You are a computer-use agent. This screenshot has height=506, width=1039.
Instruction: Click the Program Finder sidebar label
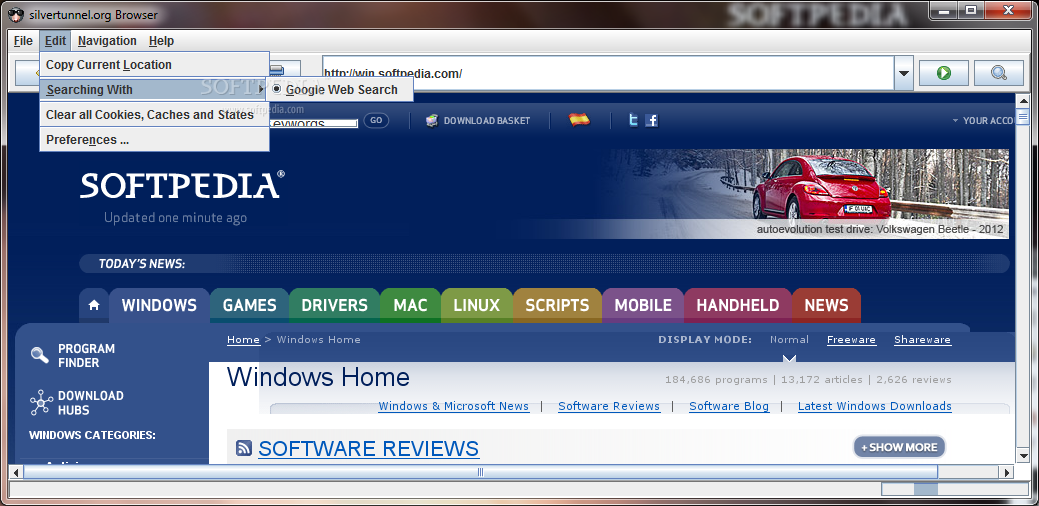pyautogui.click(x=86, y=356)
